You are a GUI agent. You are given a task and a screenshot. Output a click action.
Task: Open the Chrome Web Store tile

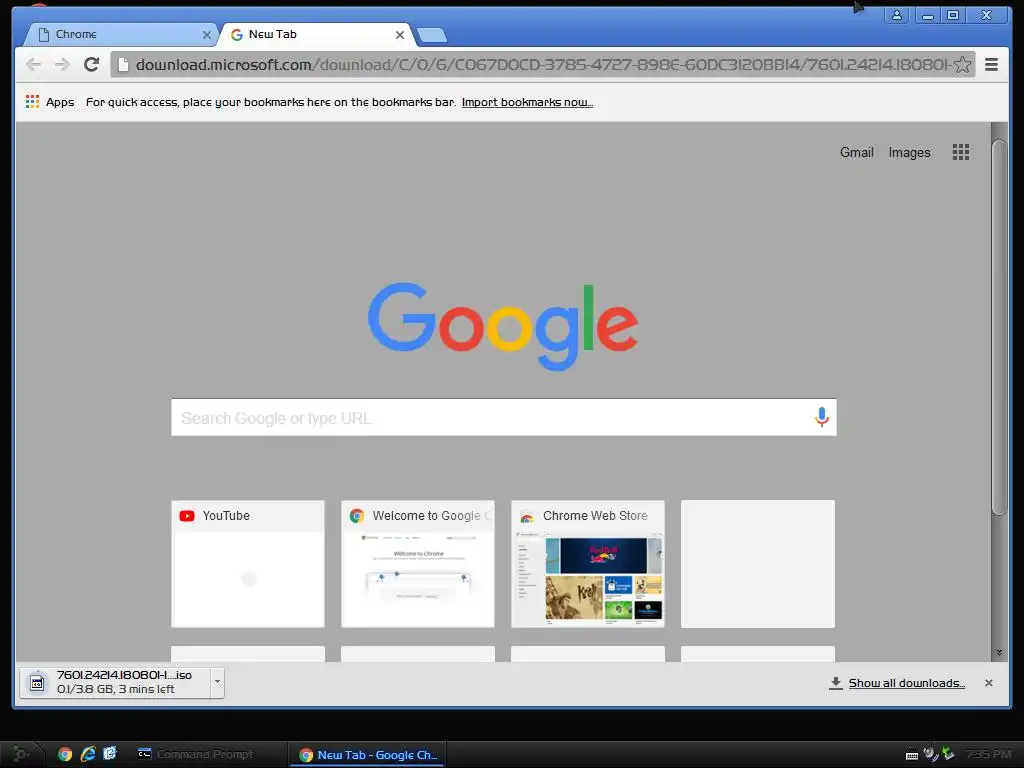click(x=588, y=564)
